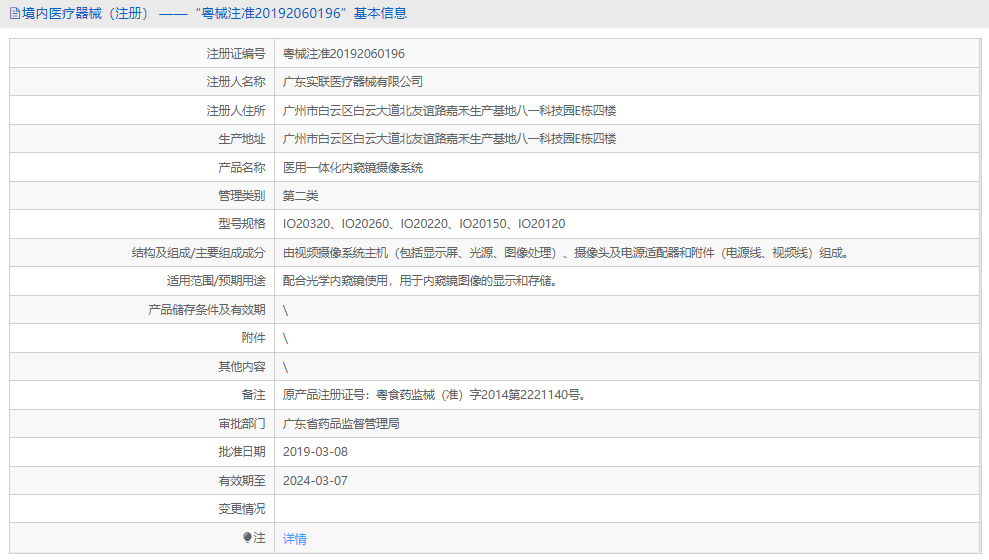Click the structure description beginning 由视频摄像系统主机
This screenshot has width=989, height=560.
tap(567, 252)
